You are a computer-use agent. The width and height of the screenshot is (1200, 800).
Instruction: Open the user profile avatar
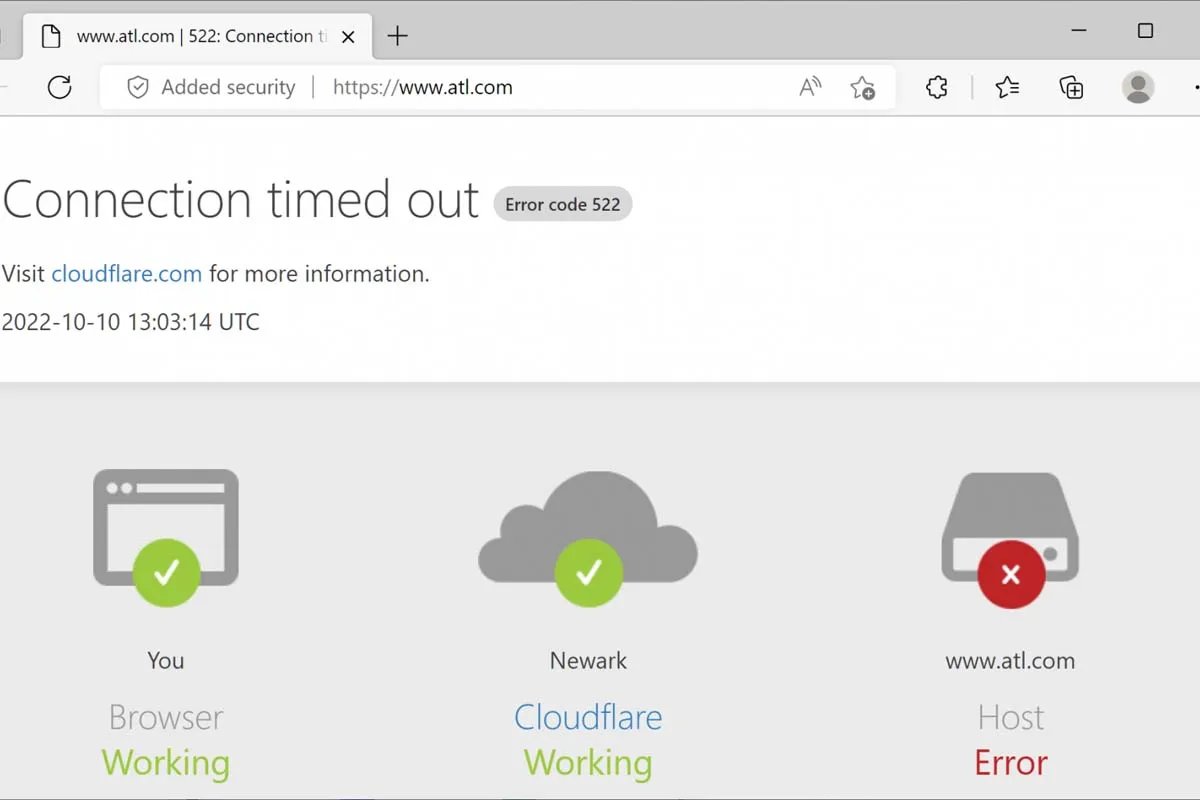[1138, 87]
